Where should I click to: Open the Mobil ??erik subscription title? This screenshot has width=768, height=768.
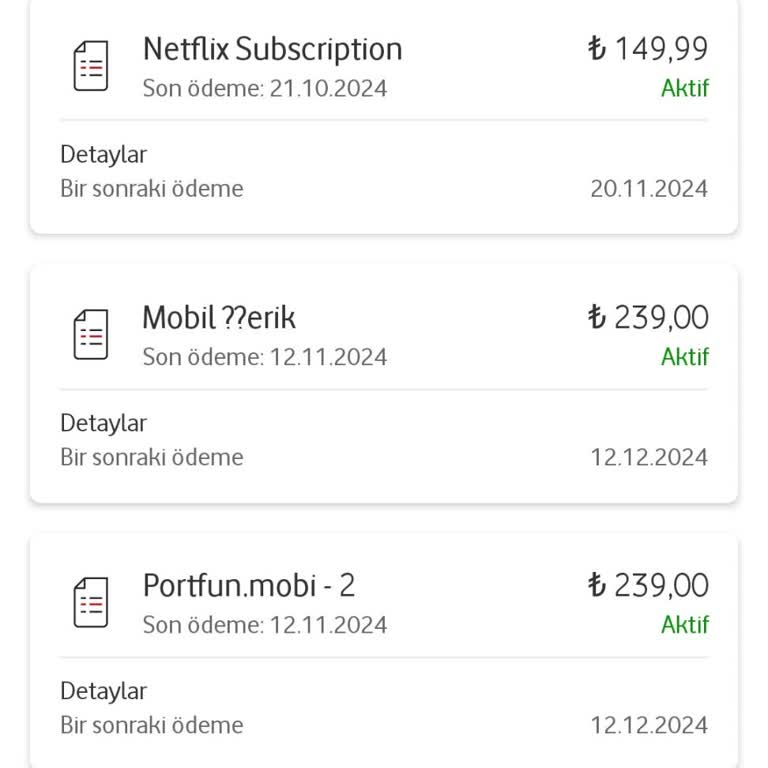click(219, 318)
